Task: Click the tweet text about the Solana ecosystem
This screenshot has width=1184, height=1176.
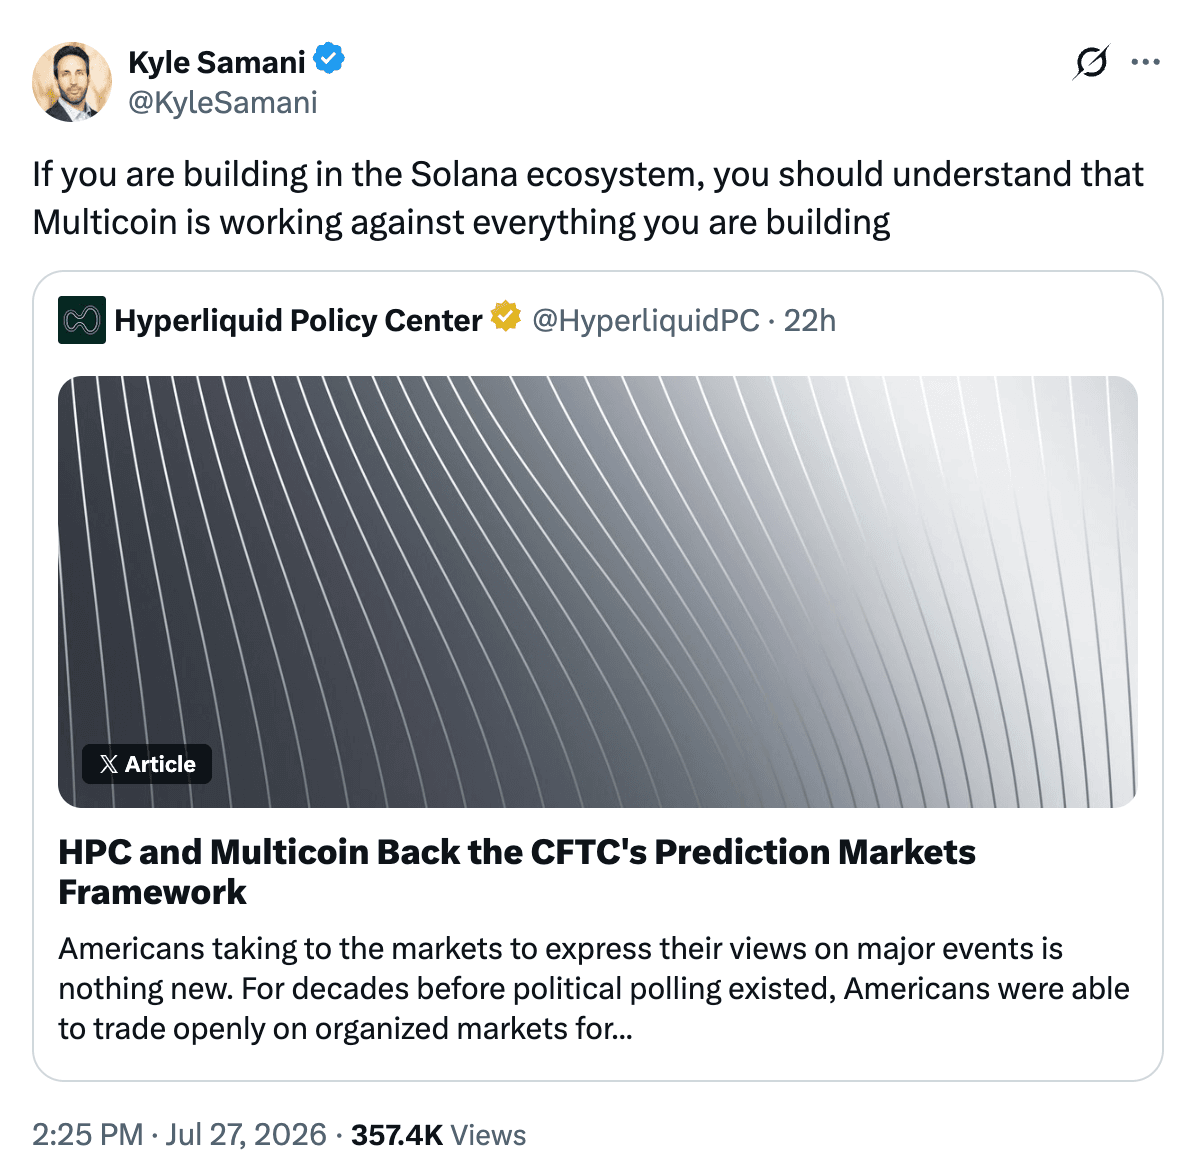Action: click(x=588, y=198)
